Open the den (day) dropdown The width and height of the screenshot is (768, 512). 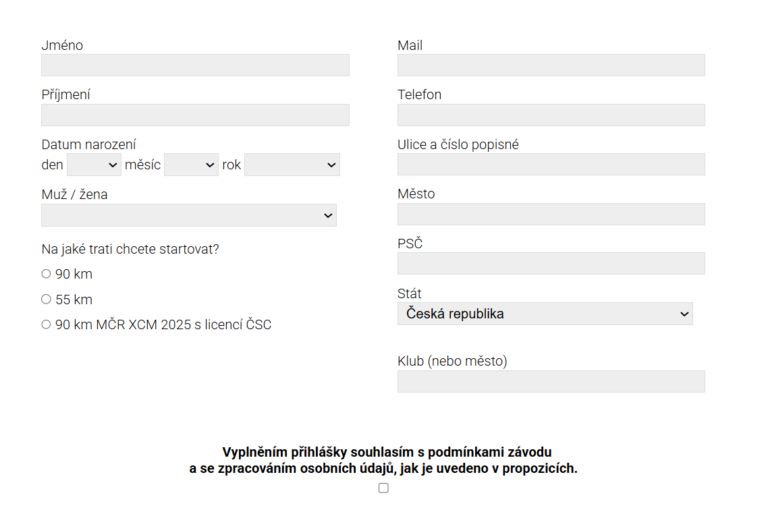click(94, 165)
